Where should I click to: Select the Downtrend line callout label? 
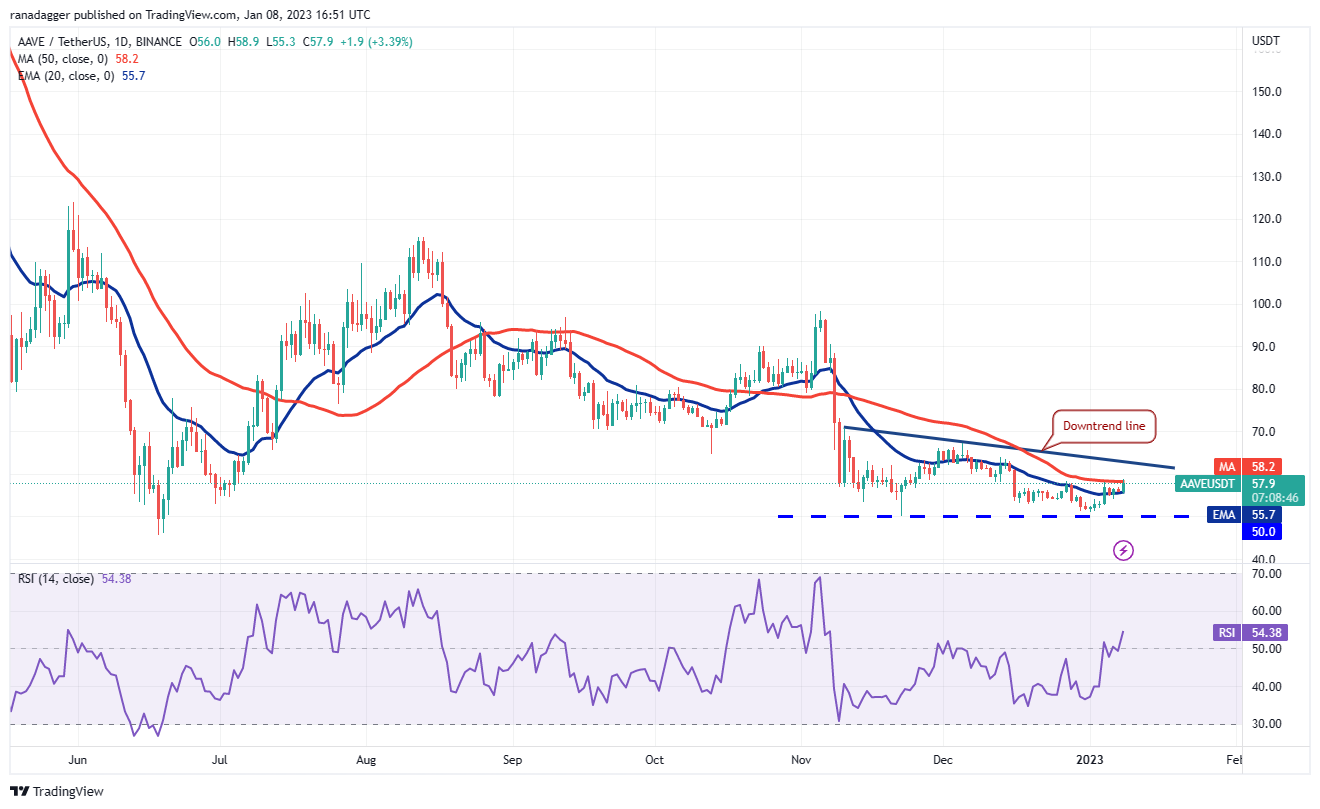(x=1103, y=427)
